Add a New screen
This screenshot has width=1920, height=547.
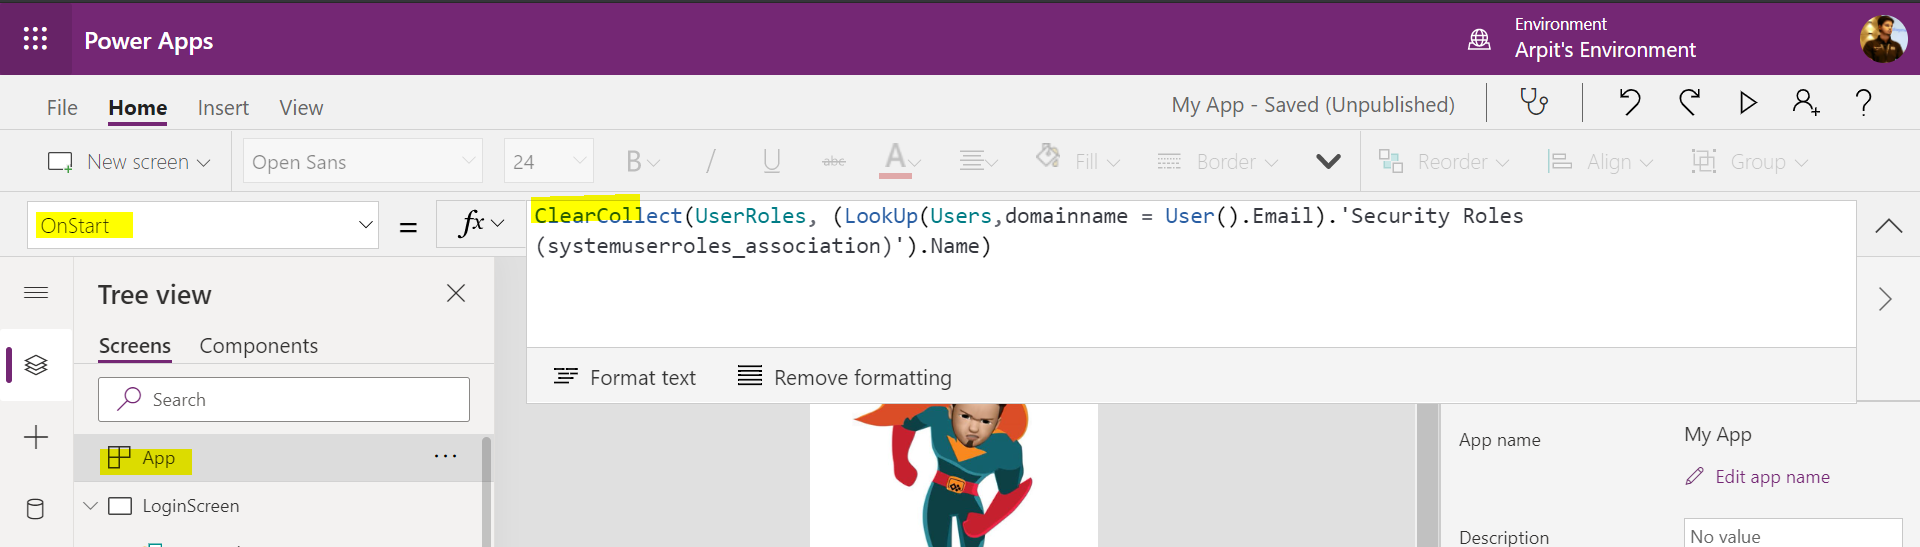pos(129,161)
